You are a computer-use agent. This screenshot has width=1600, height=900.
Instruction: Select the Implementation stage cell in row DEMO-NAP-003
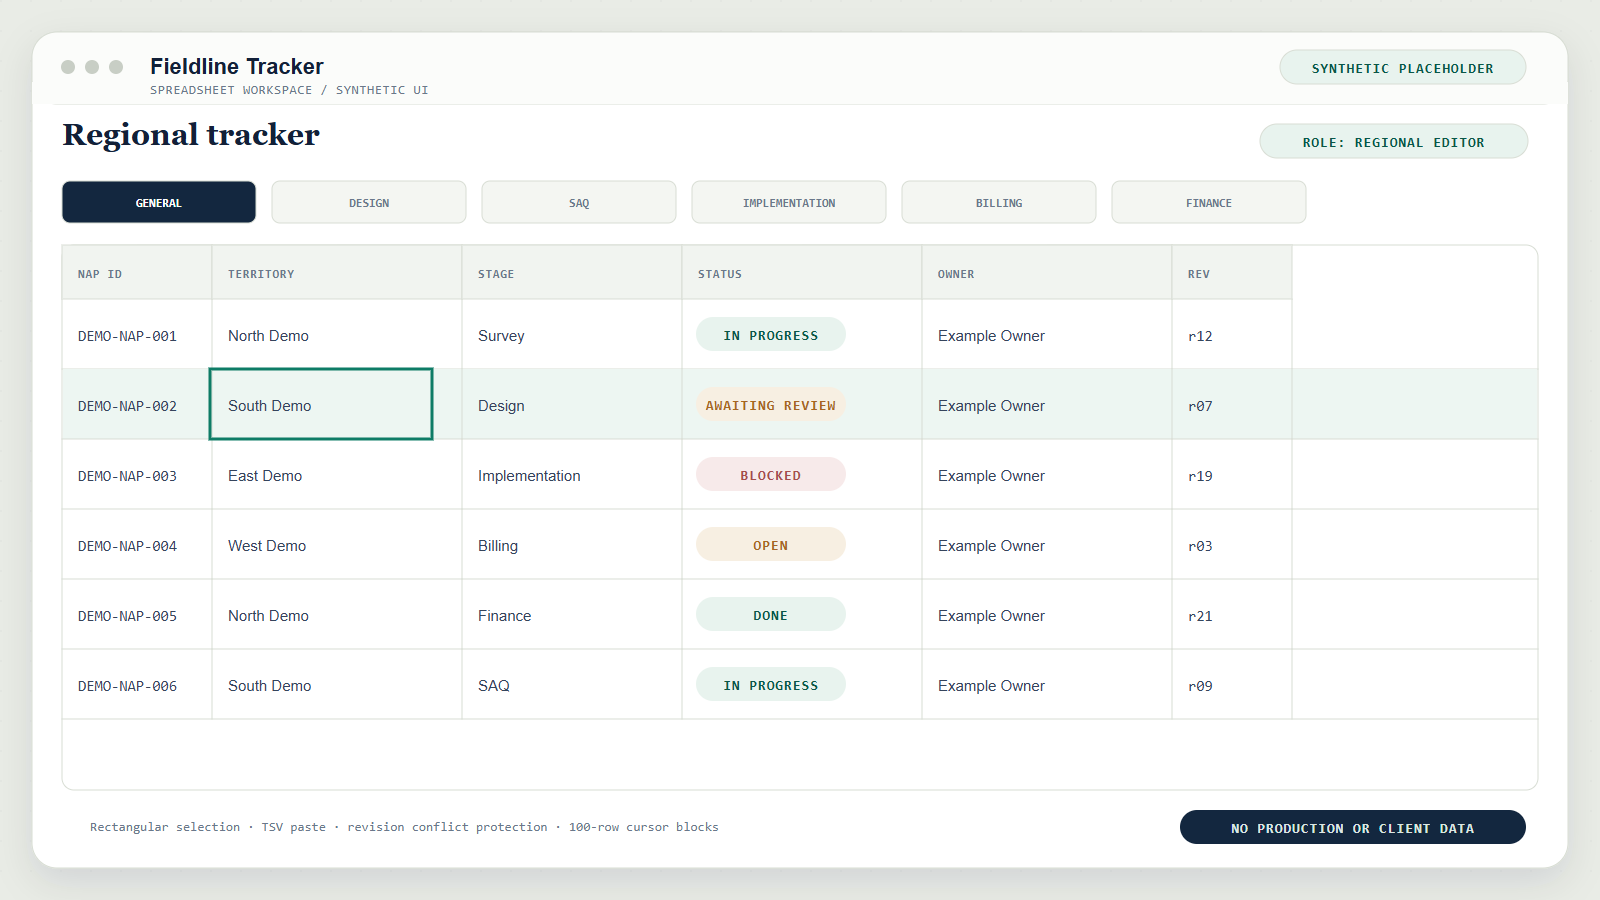(572, 475)
